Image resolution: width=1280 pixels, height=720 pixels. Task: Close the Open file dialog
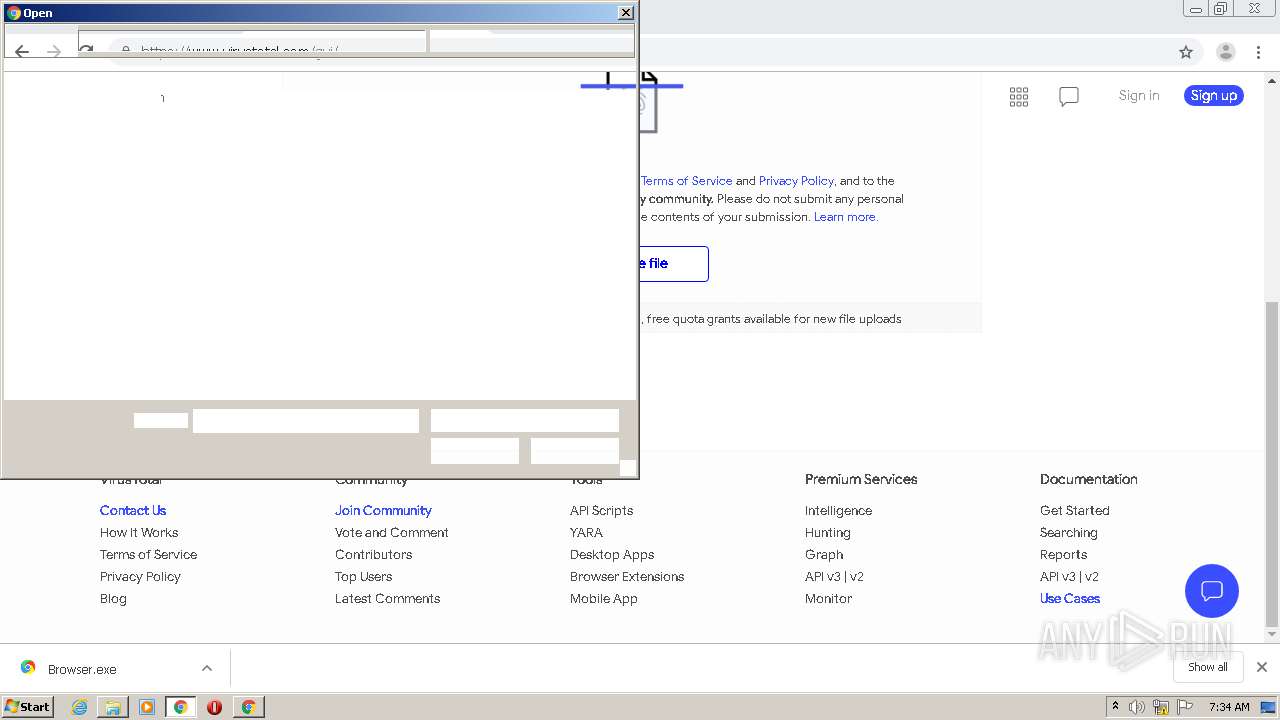pos(626,13)
